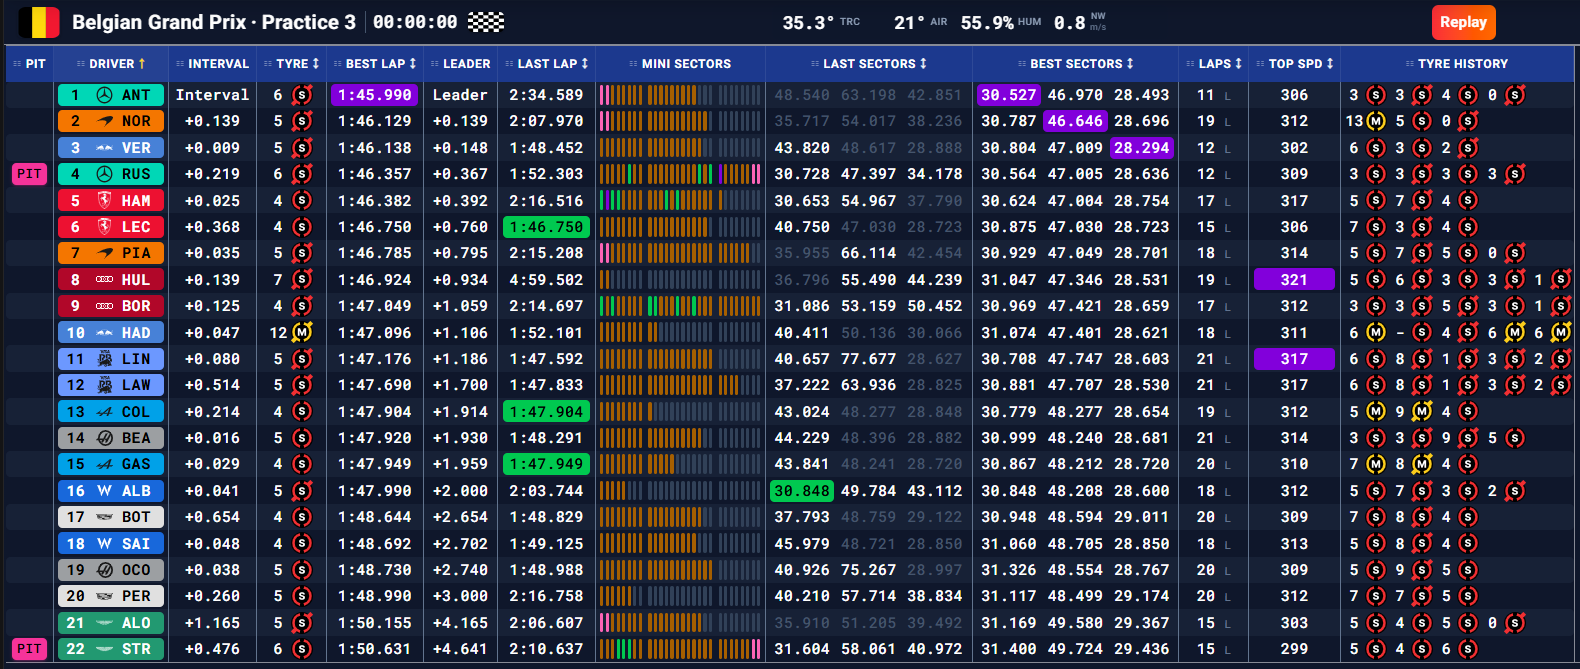Toggle the PIT badge next to RUS

[x=30, y=174]
